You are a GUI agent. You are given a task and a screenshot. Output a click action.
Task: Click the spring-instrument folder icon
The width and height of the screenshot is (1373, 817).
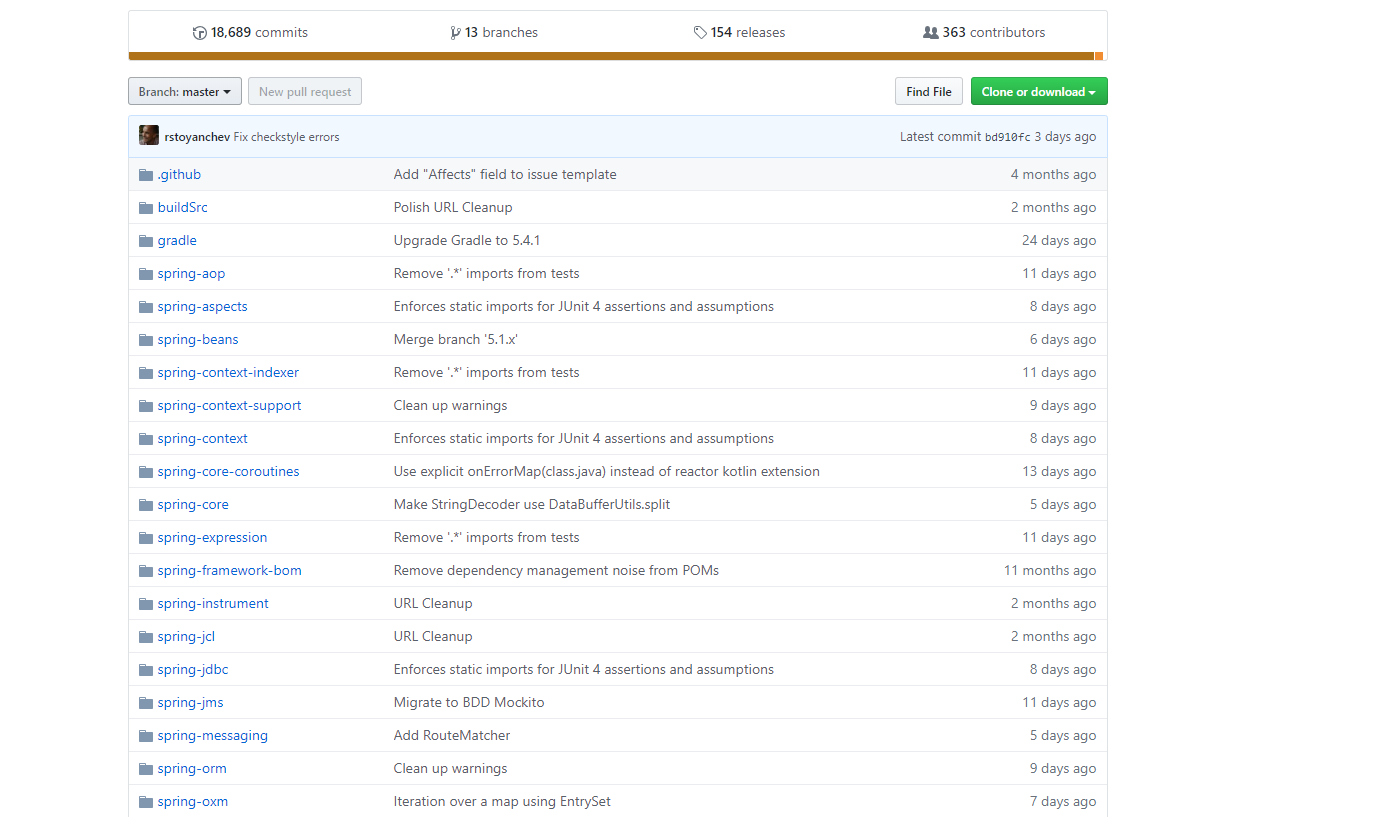click(146, 604)
